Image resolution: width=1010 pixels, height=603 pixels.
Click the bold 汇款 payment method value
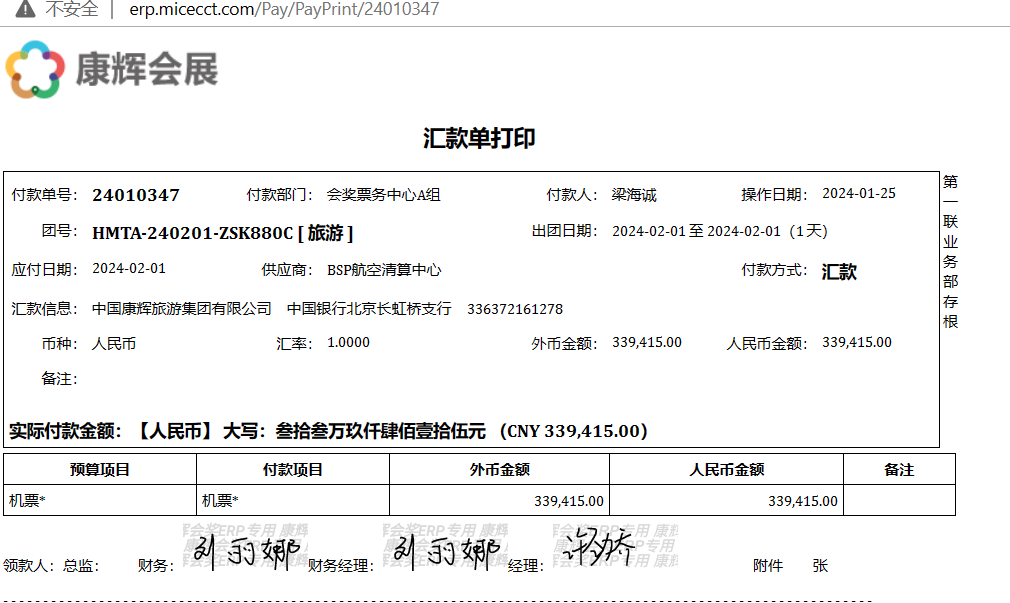pyautogui.click(x=839, y=272)
